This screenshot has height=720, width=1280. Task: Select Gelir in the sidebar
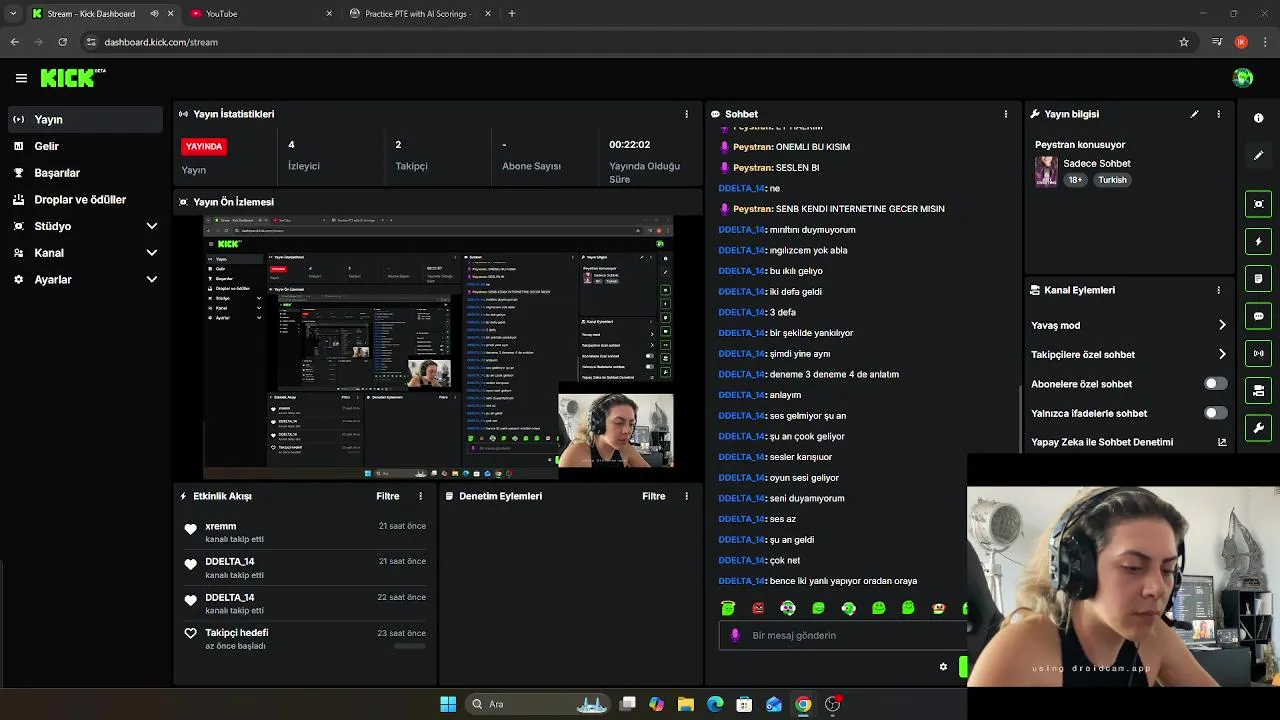(x=85, y=146)
